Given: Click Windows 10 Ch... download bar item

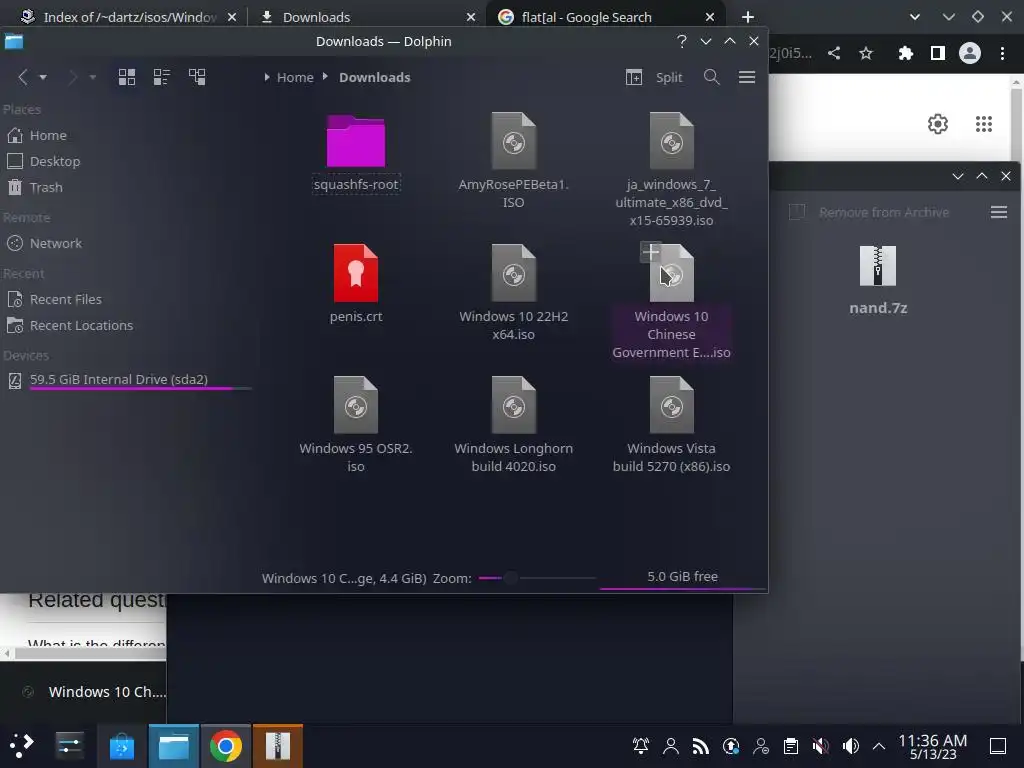Looking at the screenshot, I should pos(95,692).
